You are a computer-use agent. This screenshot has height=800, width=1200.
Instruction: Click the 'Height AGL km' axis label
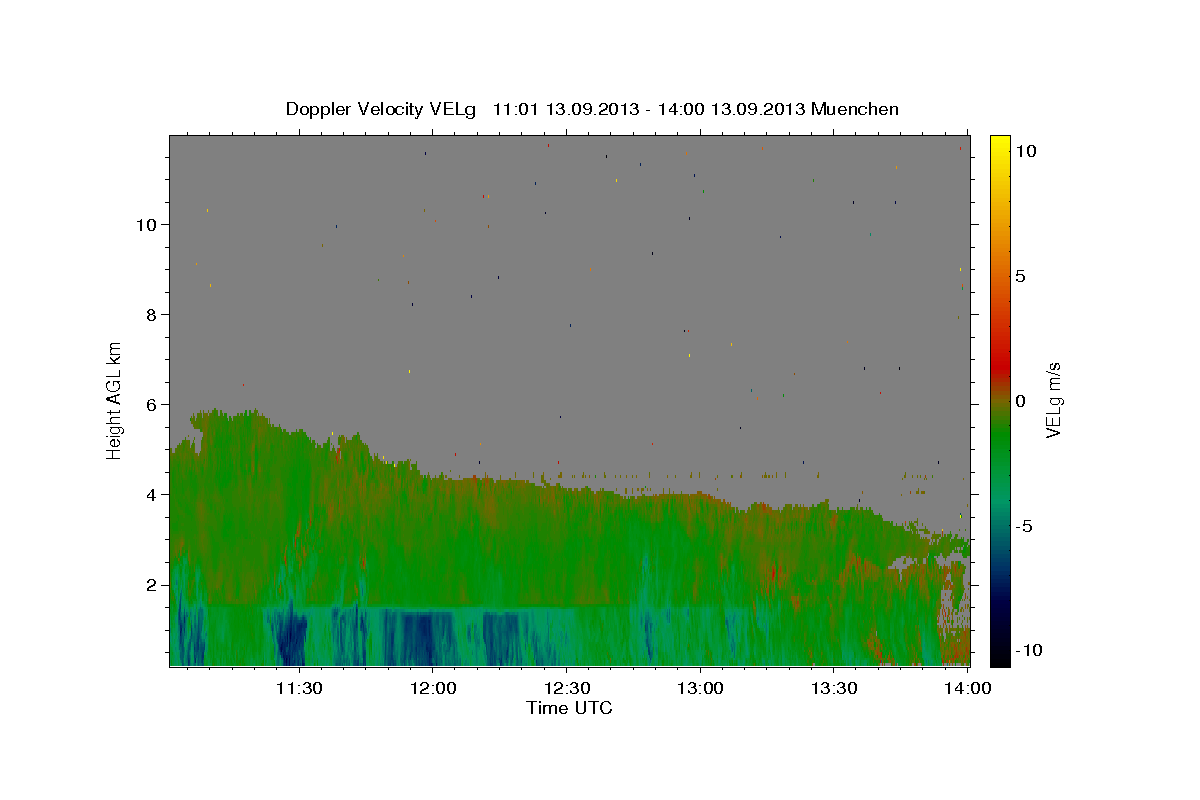point(115,399)
